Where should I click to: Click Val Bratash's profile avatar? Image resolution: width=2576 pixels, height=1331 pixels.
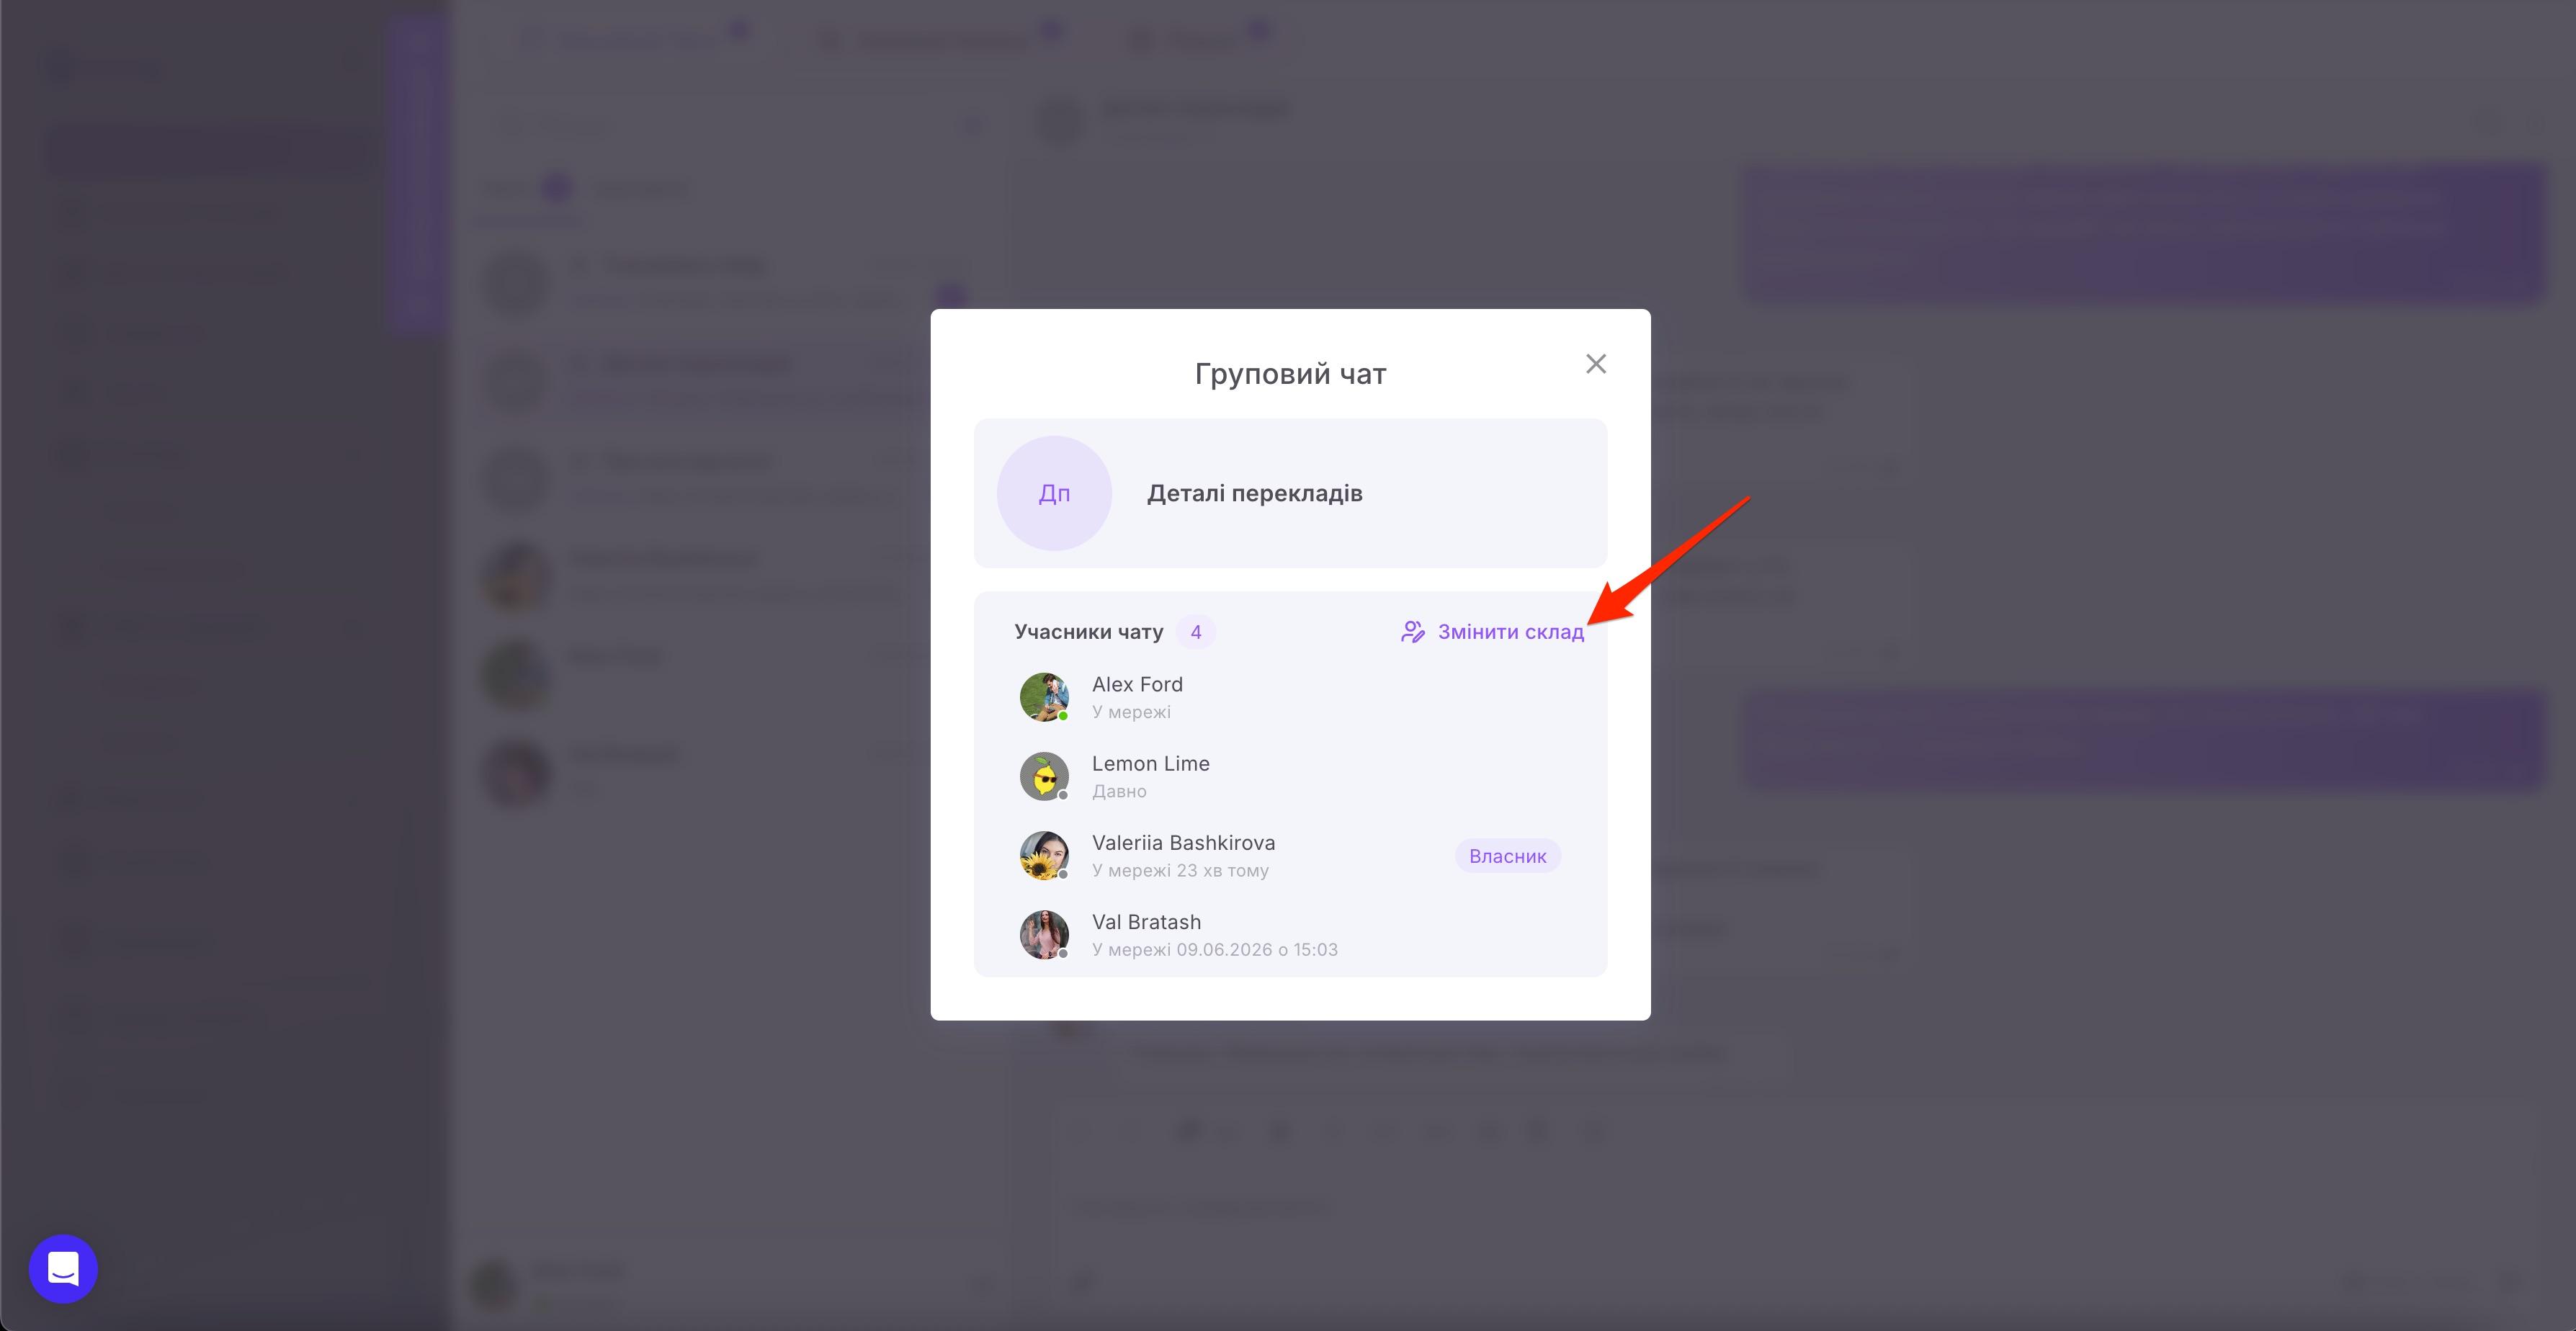click(x=1044, y=934)
